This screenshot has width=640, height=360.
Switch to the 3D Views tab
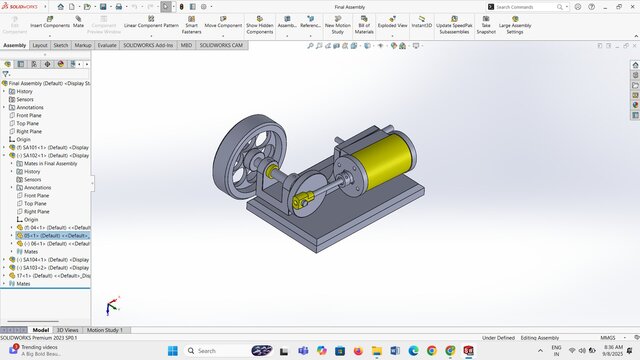[67, 330]
